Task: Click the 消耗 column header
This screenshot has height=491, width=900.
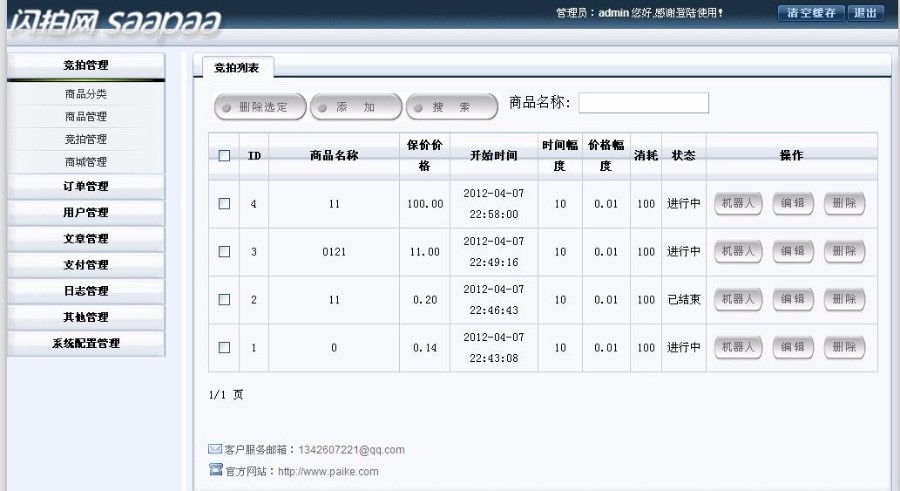Action: click(x=646, y=156)
